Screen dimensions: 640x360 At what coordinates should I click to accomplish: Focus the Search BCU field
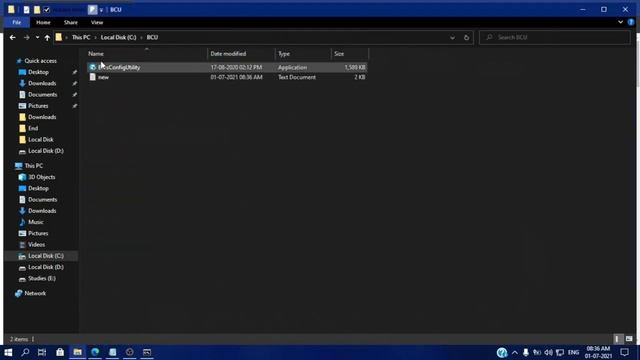(x=555, y=37)
